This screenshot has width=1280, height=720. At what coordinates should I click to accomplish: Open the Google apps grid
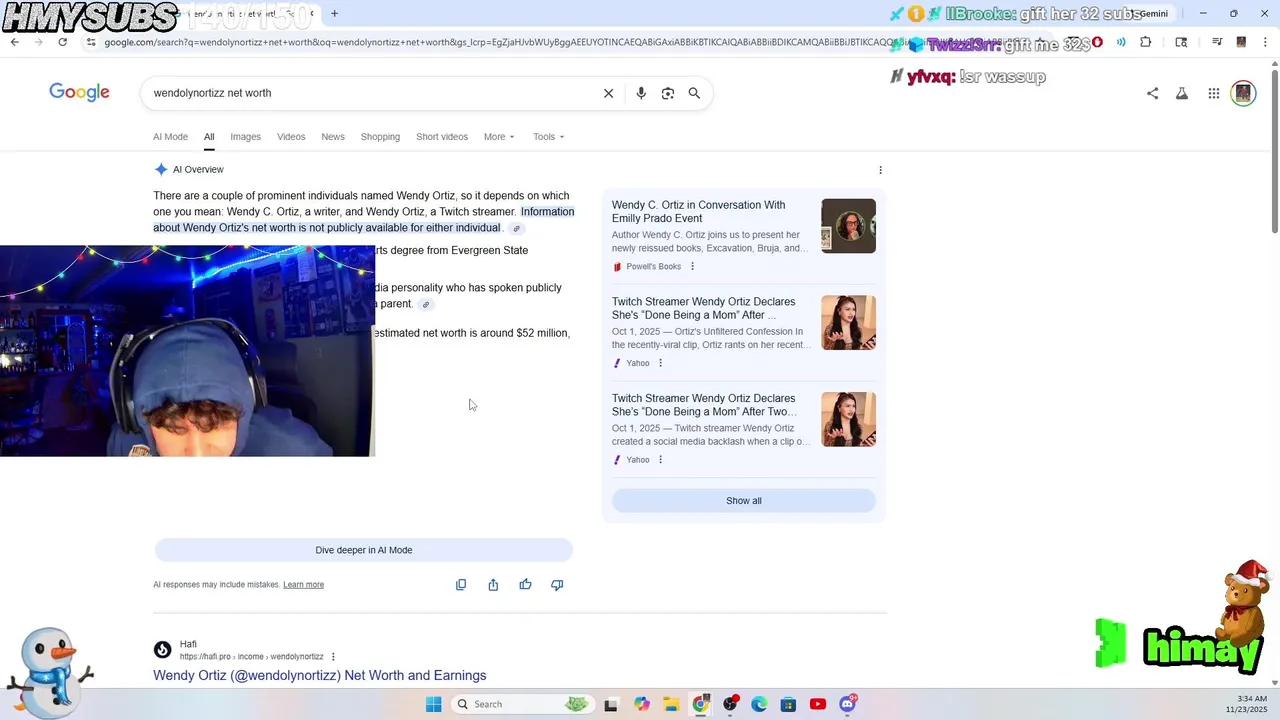point(1213,93)
